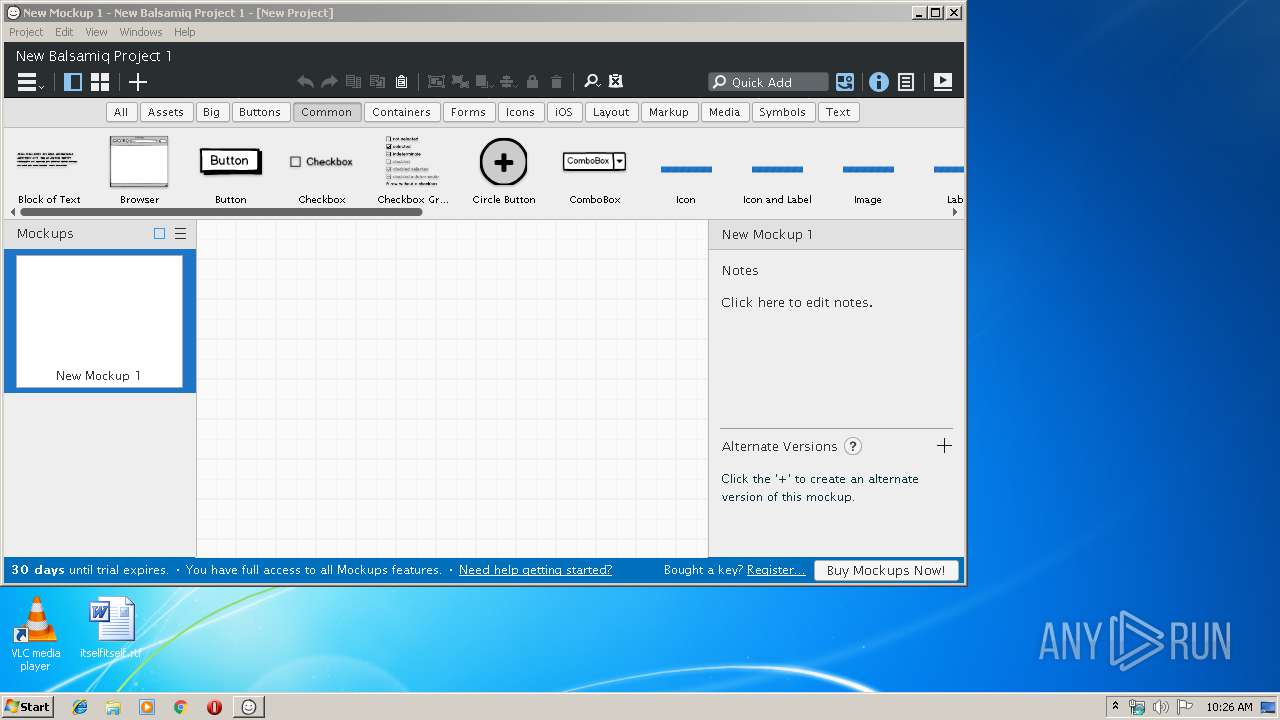Toggle the Property Inspector info icon
1280x720 pixels.
pos(878,82)
